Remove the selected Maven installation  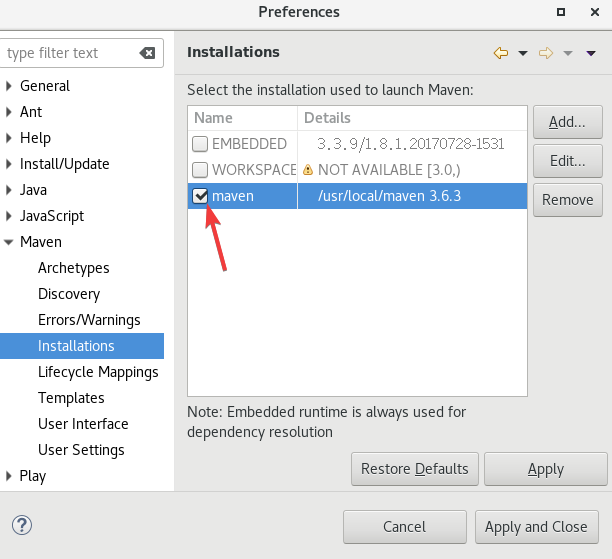tap(568, 200)
